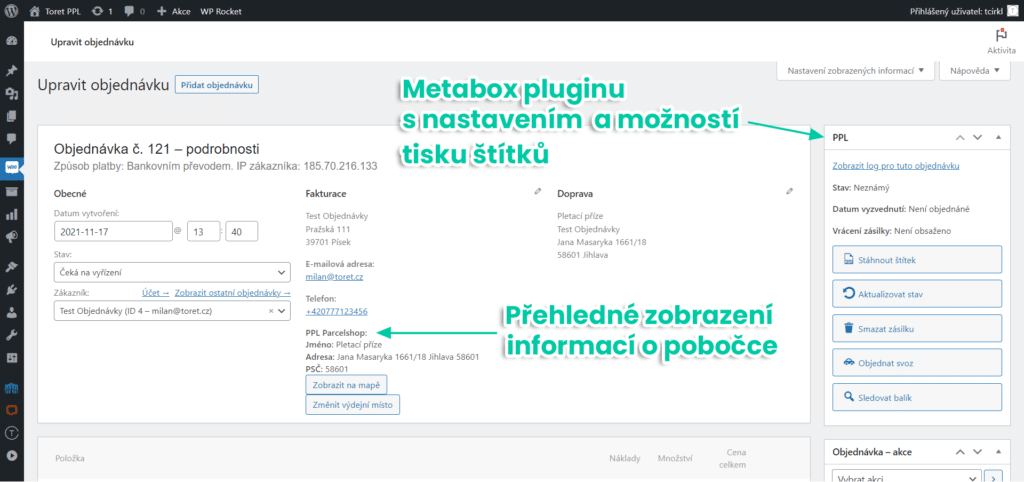Image resolution: width=1024 pixels, height=482 pixels.
Task: Click Sledovat balík button
Action: 917,396
